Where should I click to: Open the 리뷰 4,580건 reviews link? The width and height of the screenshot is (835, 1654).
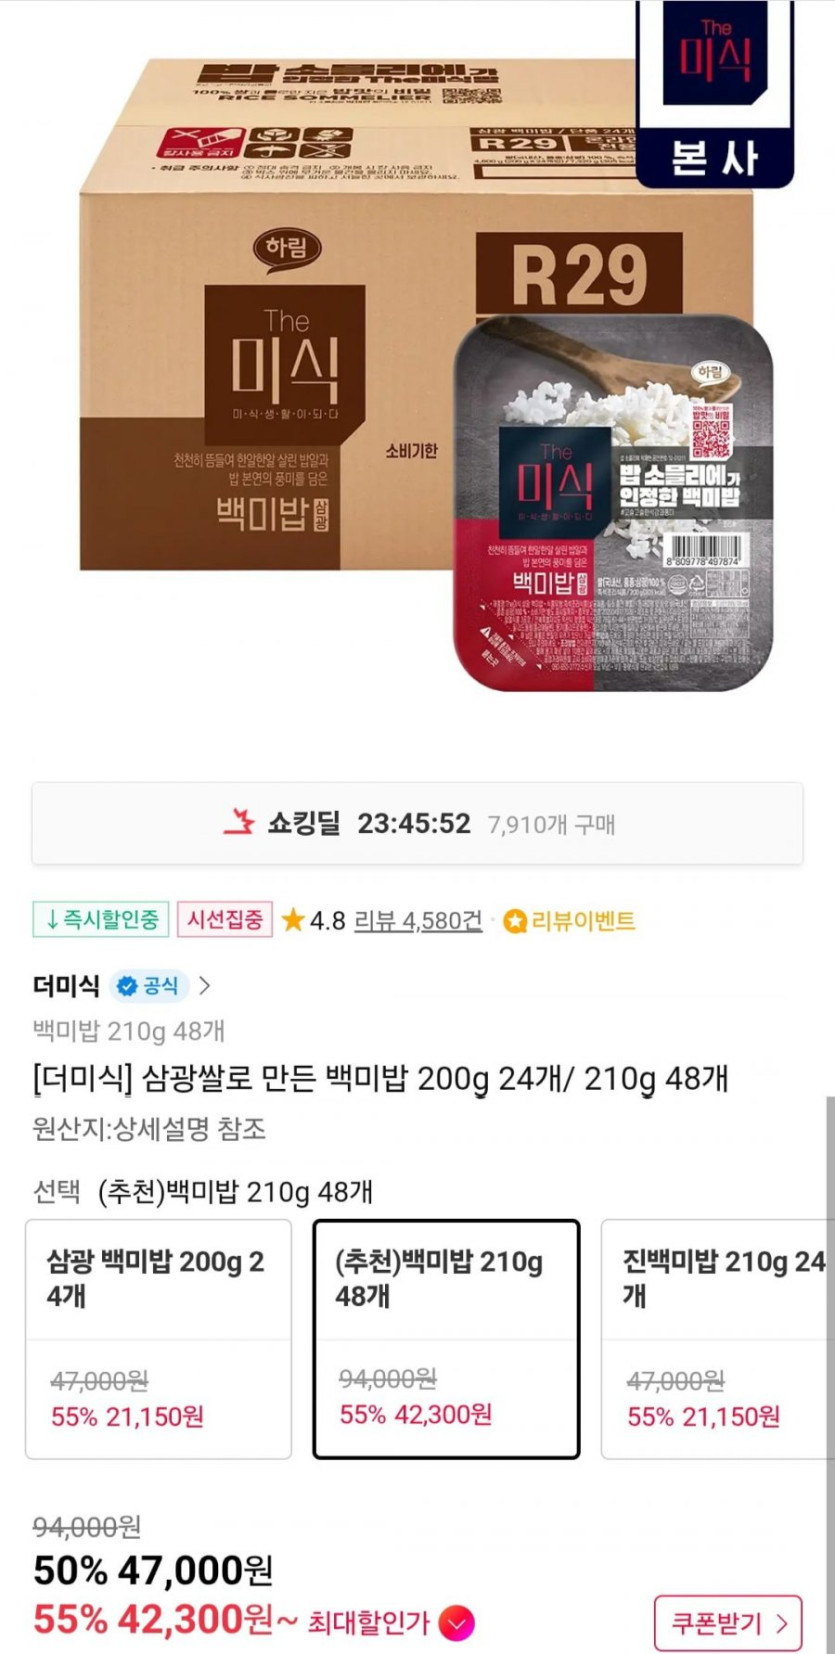[x=418, y=920]
